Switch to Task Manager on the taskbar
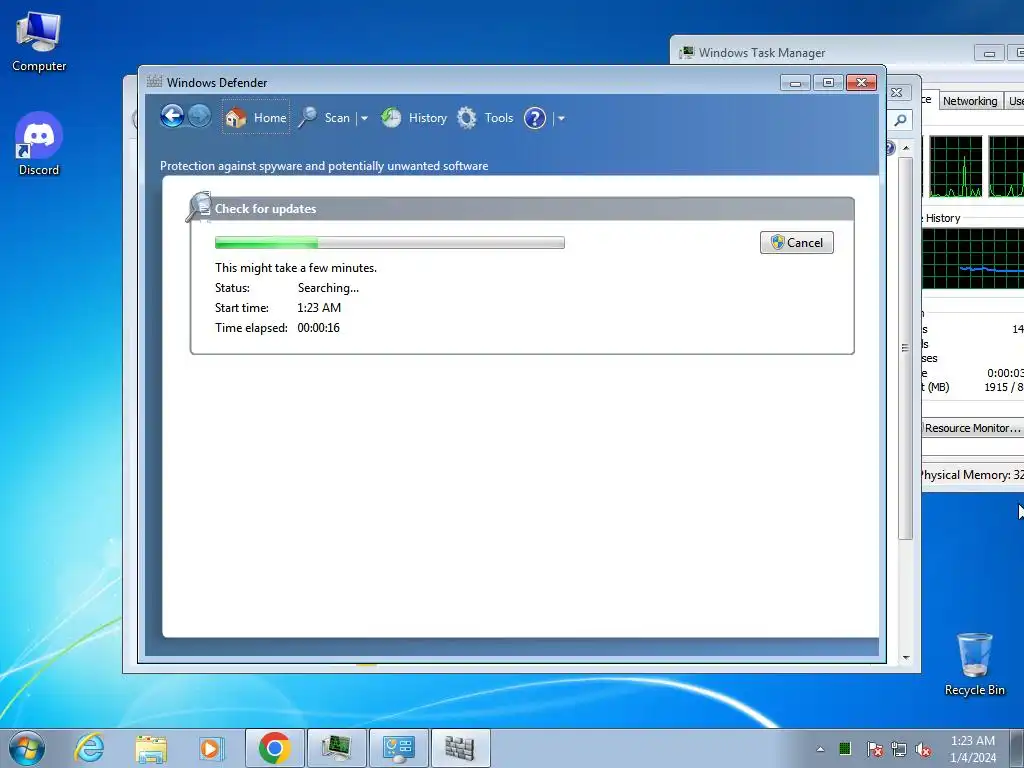The image size is (1024, 768). (x=337, y=748)
